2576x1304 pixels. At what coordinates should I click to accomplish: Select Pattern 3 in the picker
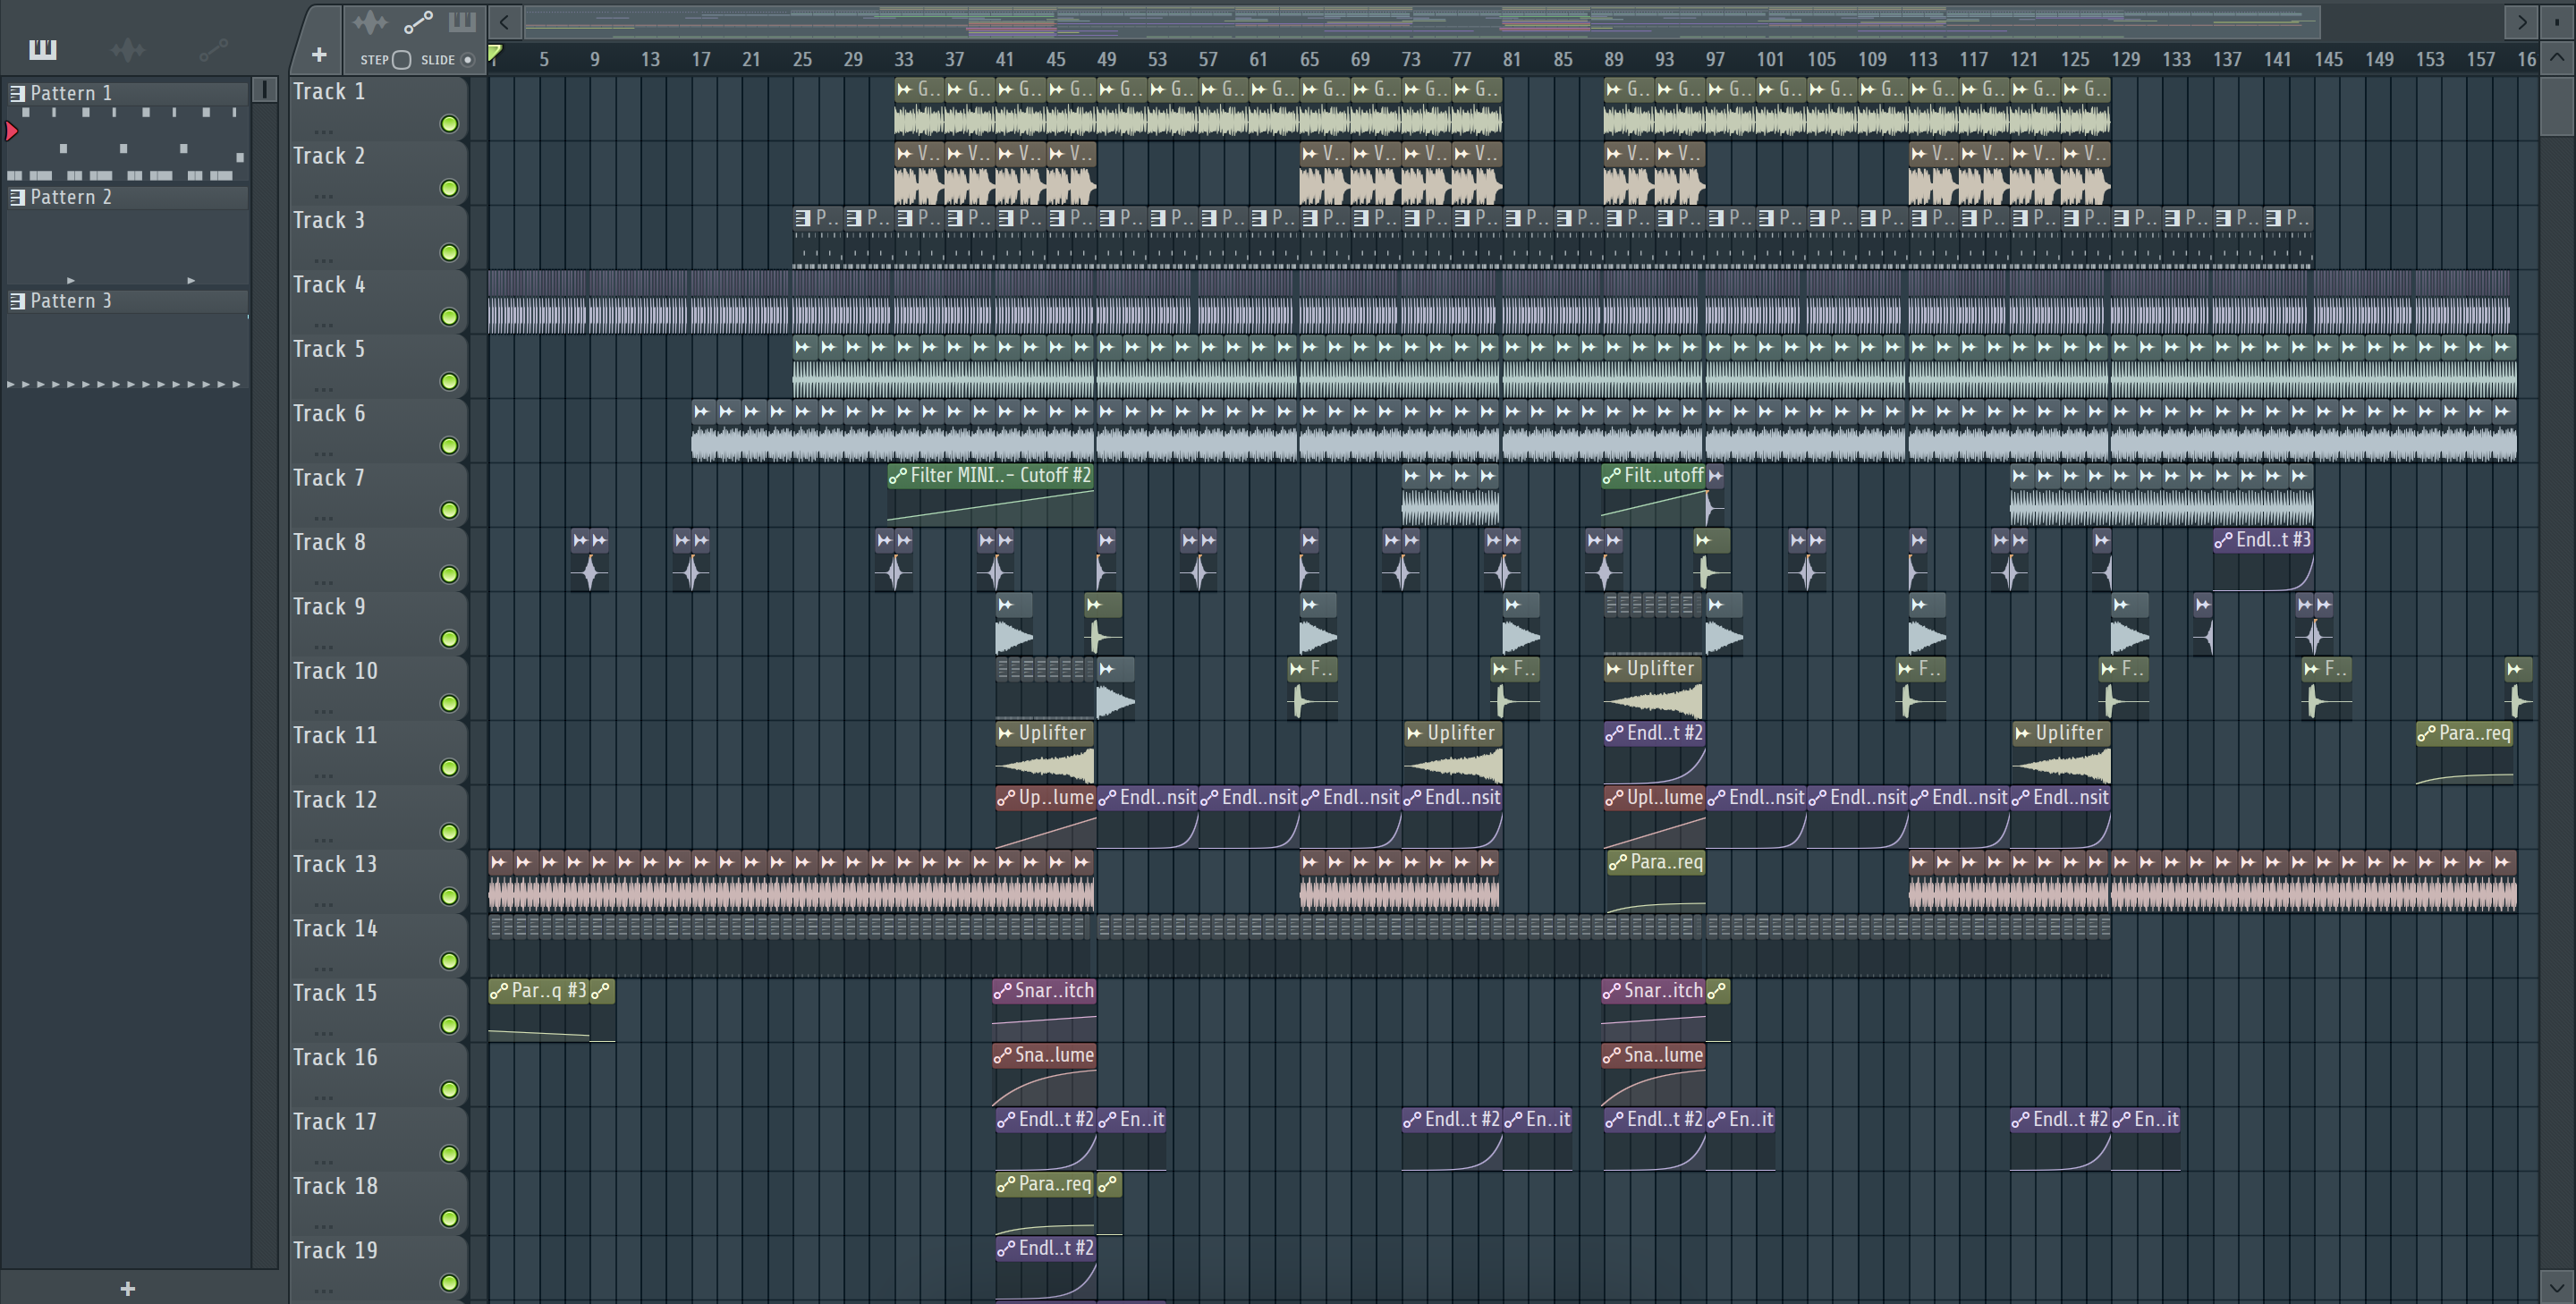(x=128, y=301)
